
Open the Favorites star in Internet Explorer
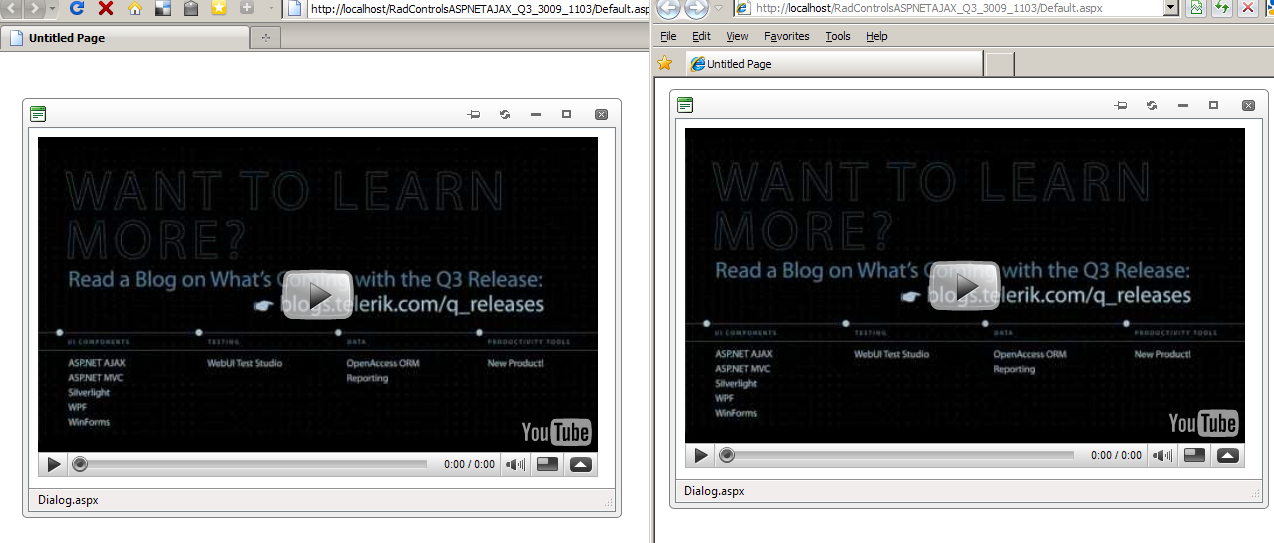point(665,63)
